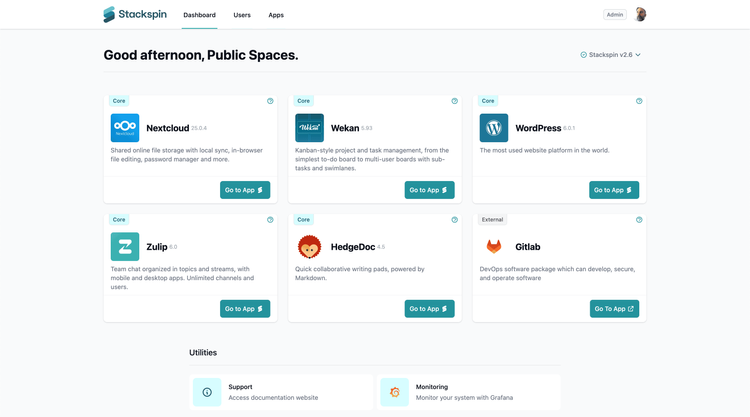Click the Stackspin logo

(x=135, y=14)
